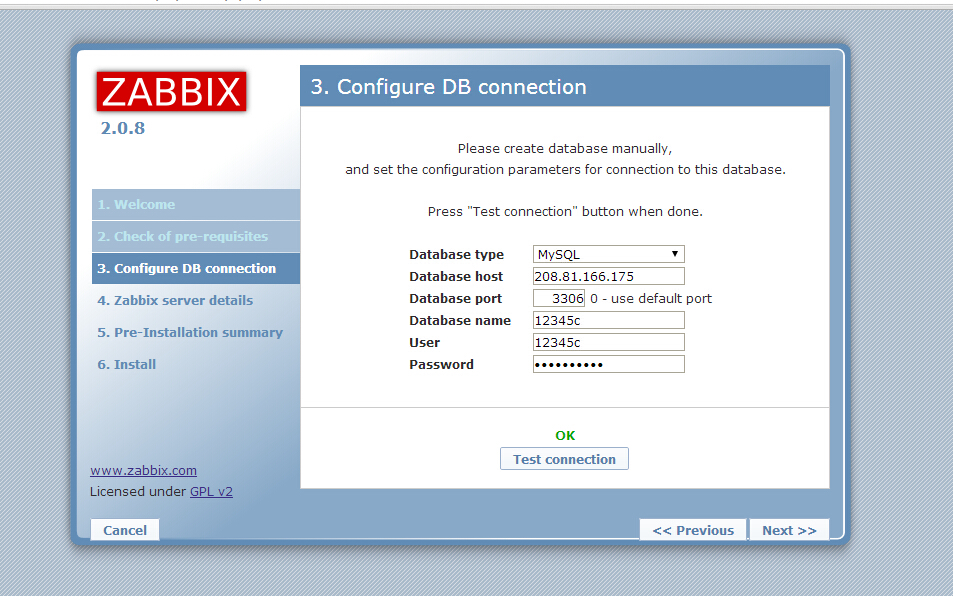Select step 3. Configure DB connection
The image size is (953, 596).
pos(196,269)
